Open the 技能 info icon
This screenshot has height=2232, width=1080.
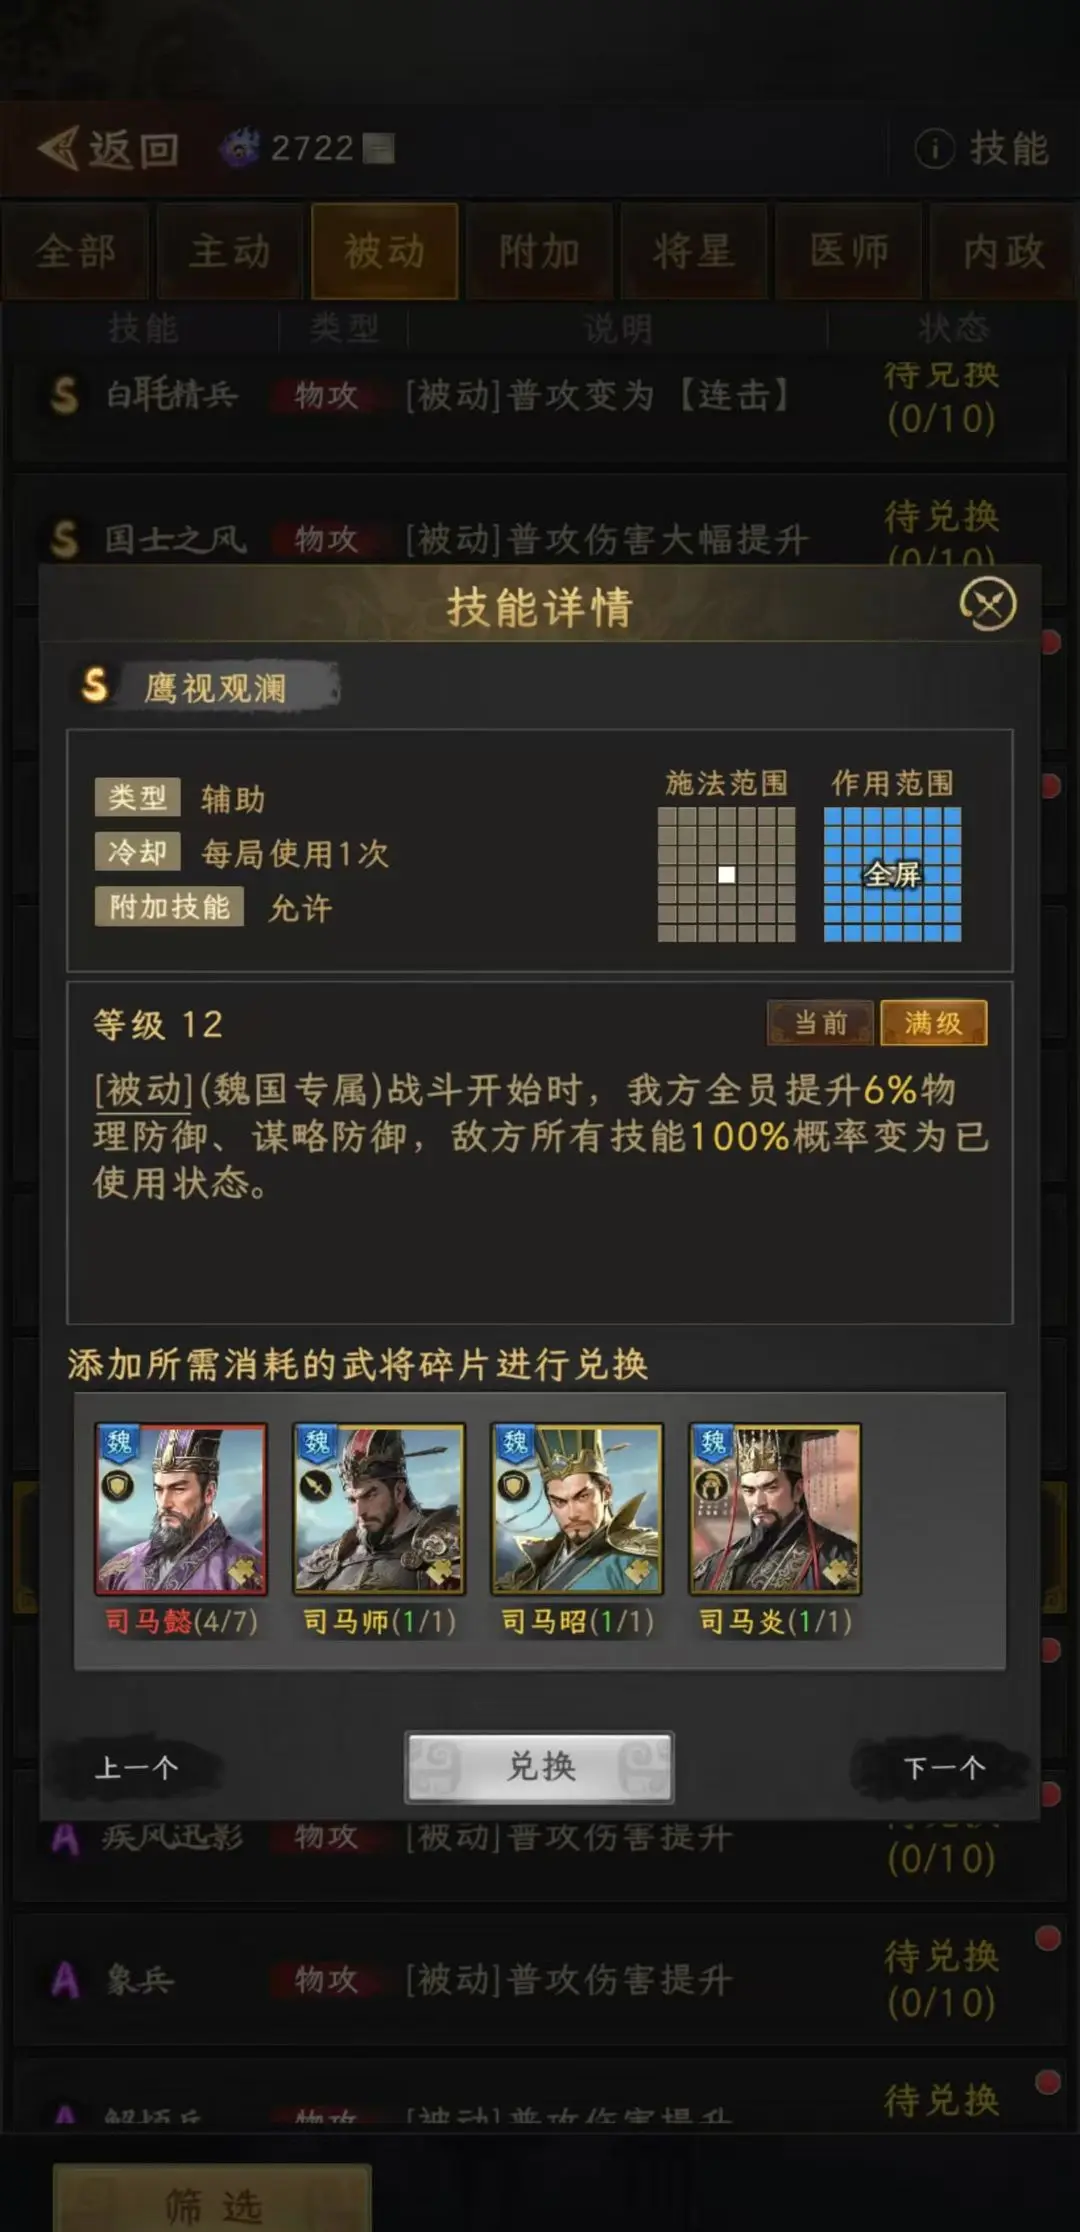coord(934,149)
